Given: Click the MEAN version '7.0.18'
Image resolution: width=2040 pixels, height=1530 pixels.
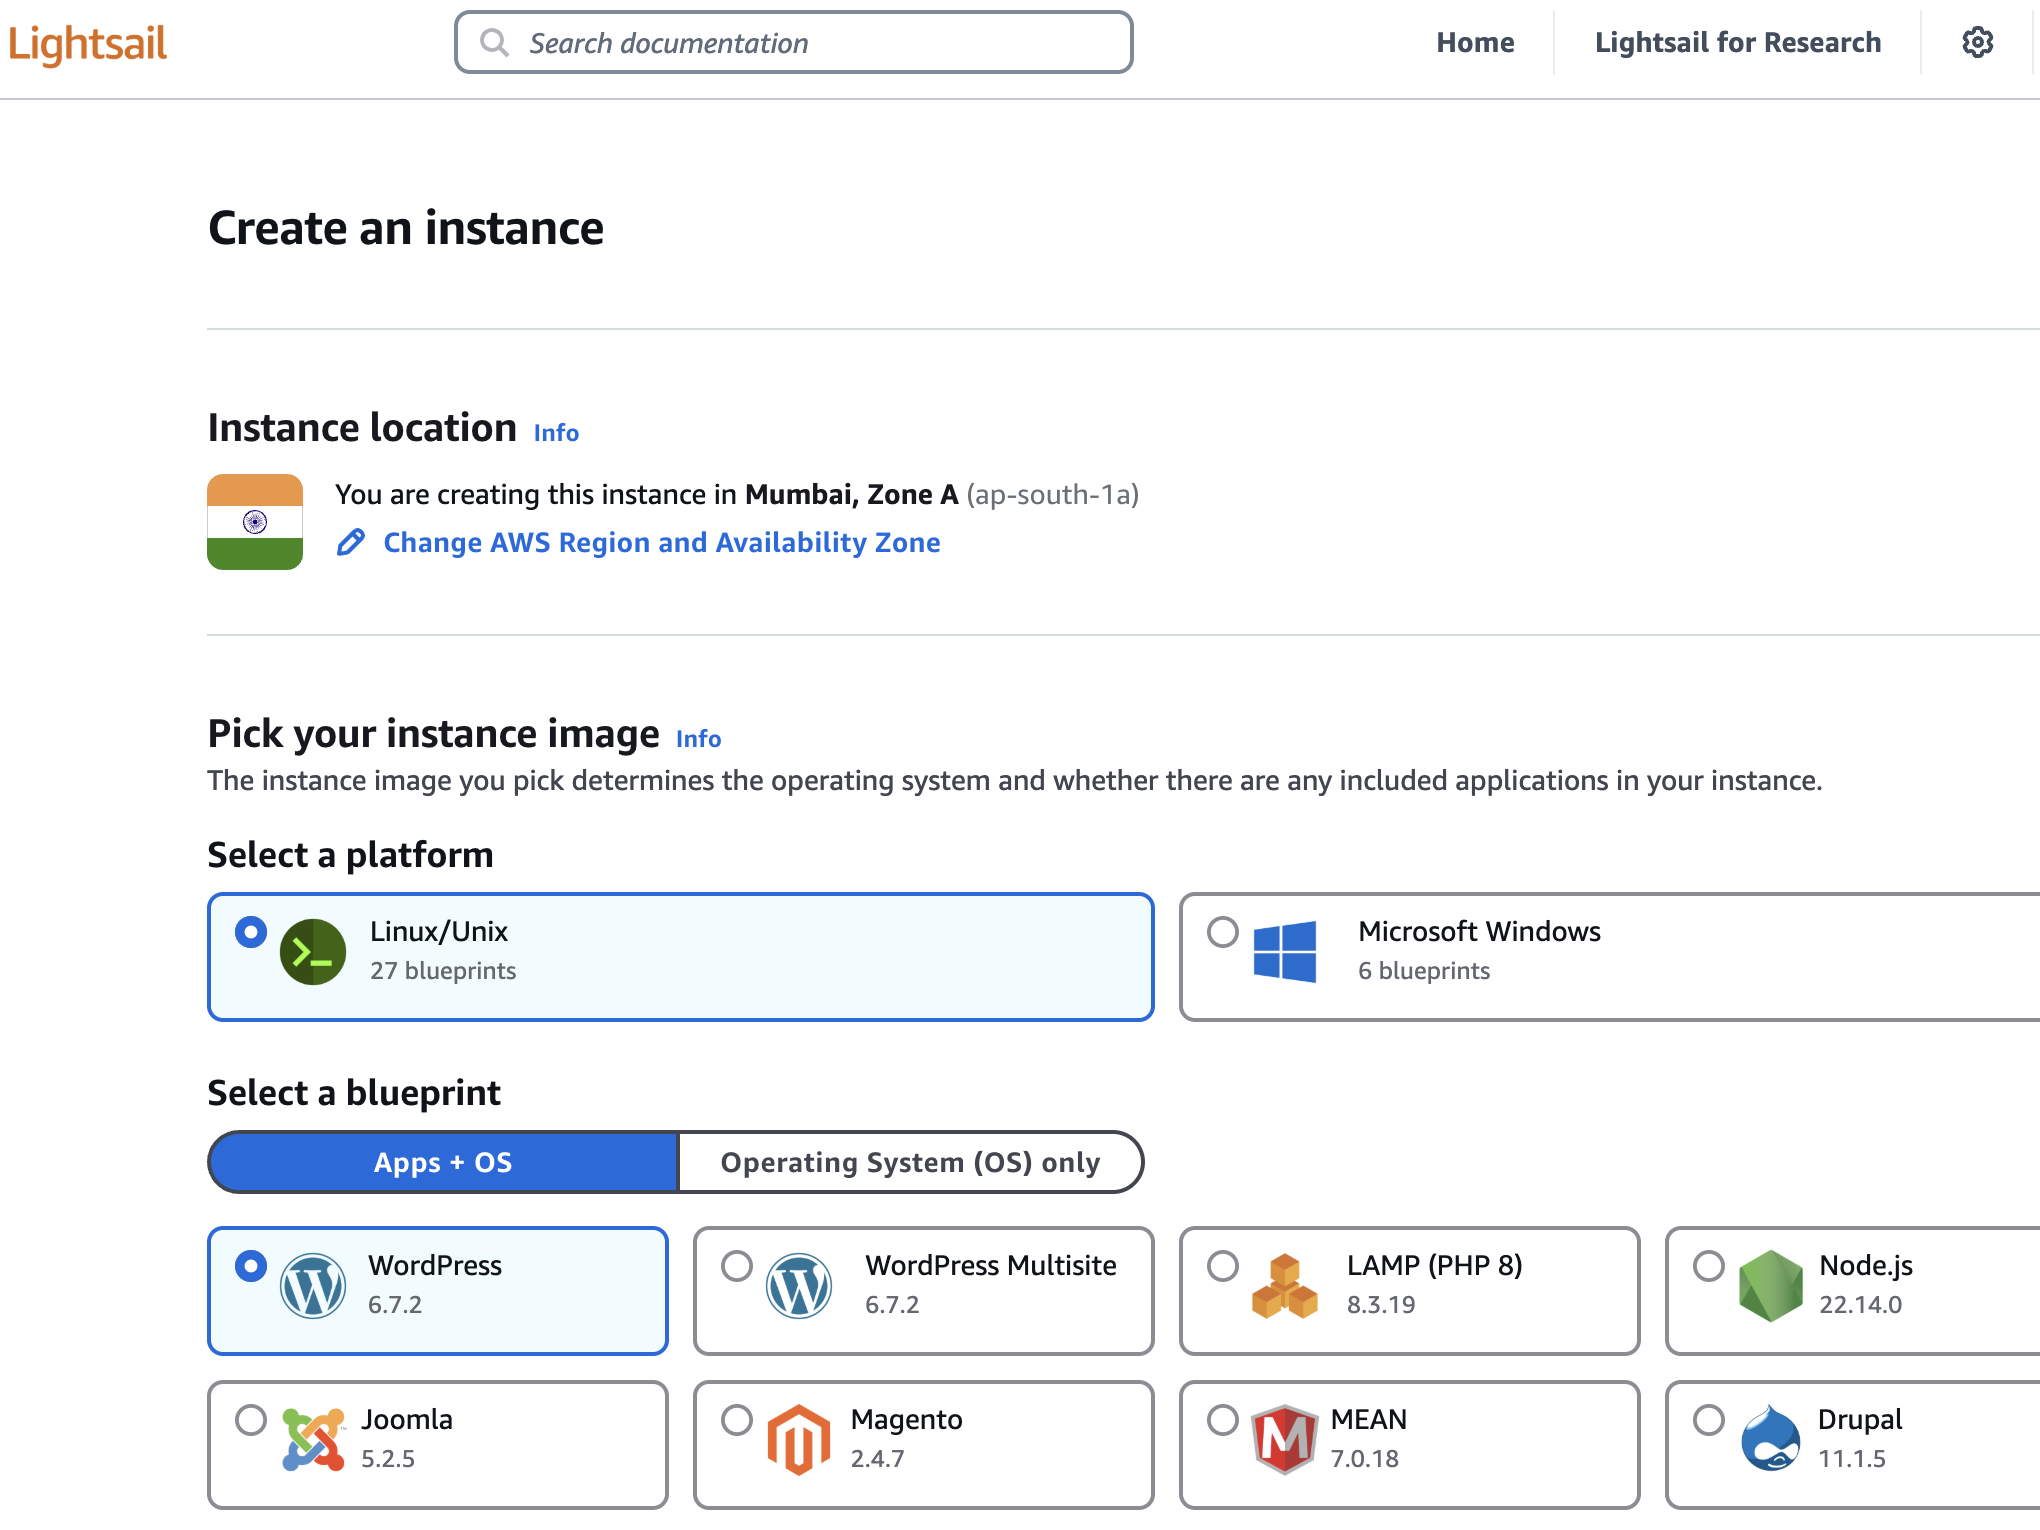Looking at the screenshot, I should click(1364, 1459).
